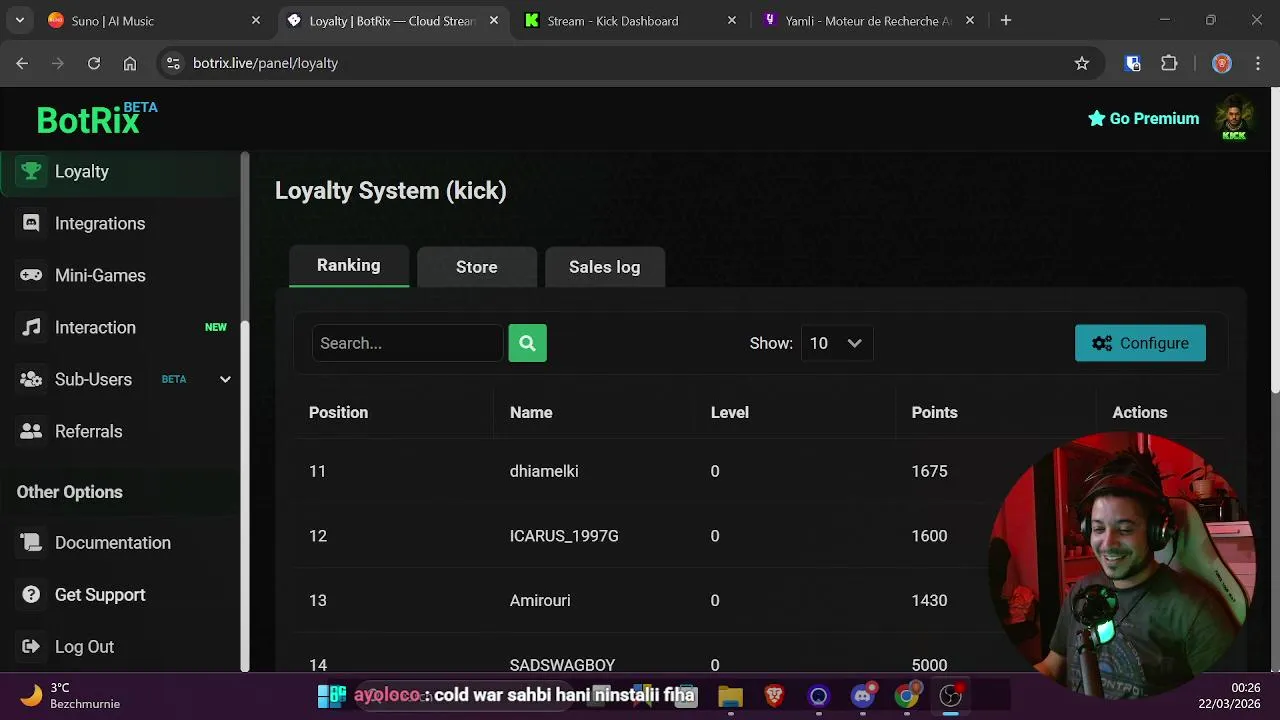This screenshot has width=1280, height=720.
Task: Click the page vertical scrollbar
Action: [1275, 240]
